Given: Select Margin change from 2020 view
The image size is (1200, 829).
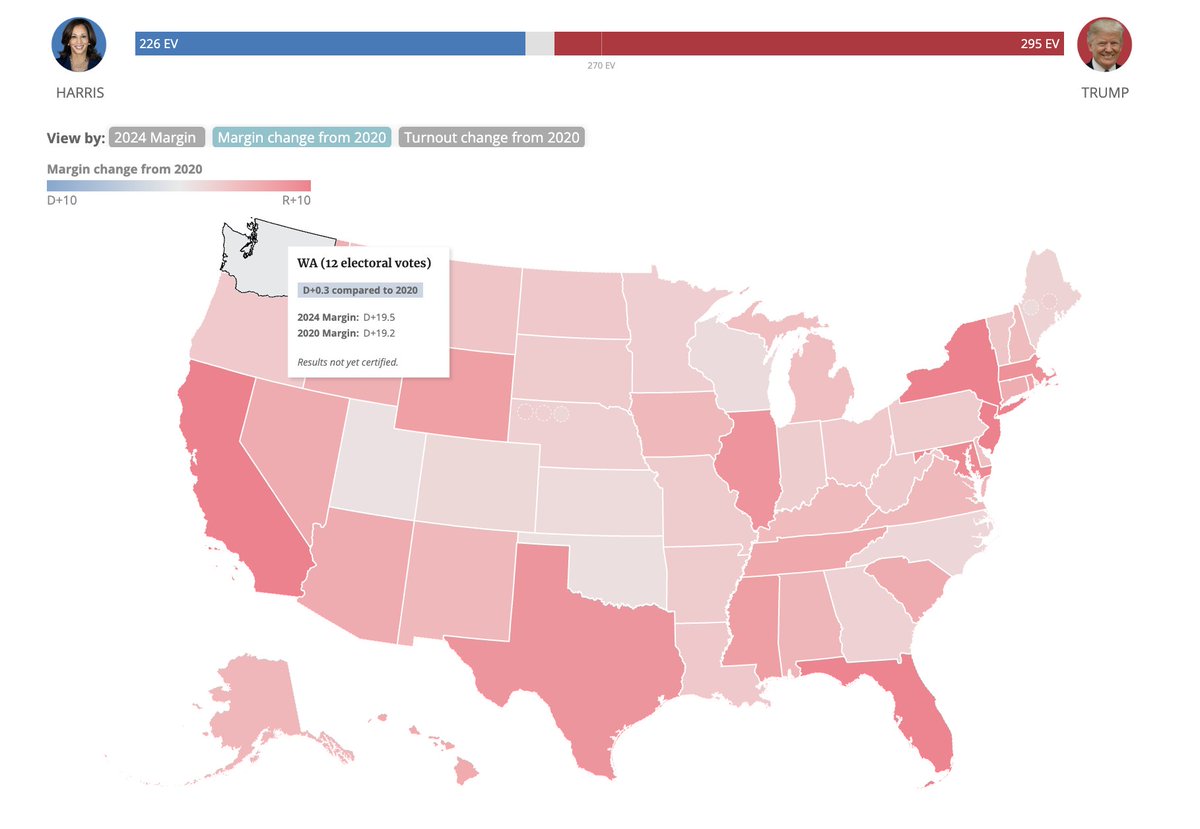Looking at the screenshot, I should point(302,138).
